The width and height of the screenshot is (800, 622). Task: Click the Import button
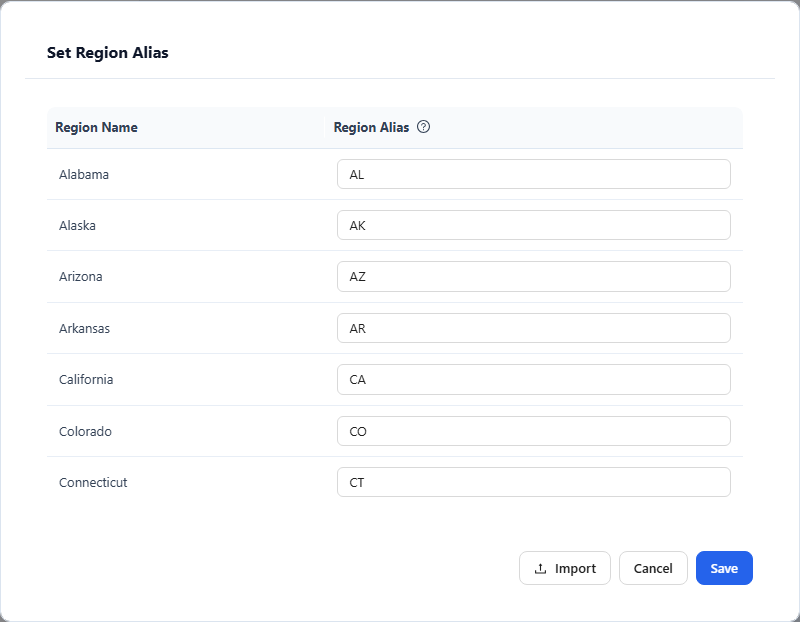tap(565, 568)
